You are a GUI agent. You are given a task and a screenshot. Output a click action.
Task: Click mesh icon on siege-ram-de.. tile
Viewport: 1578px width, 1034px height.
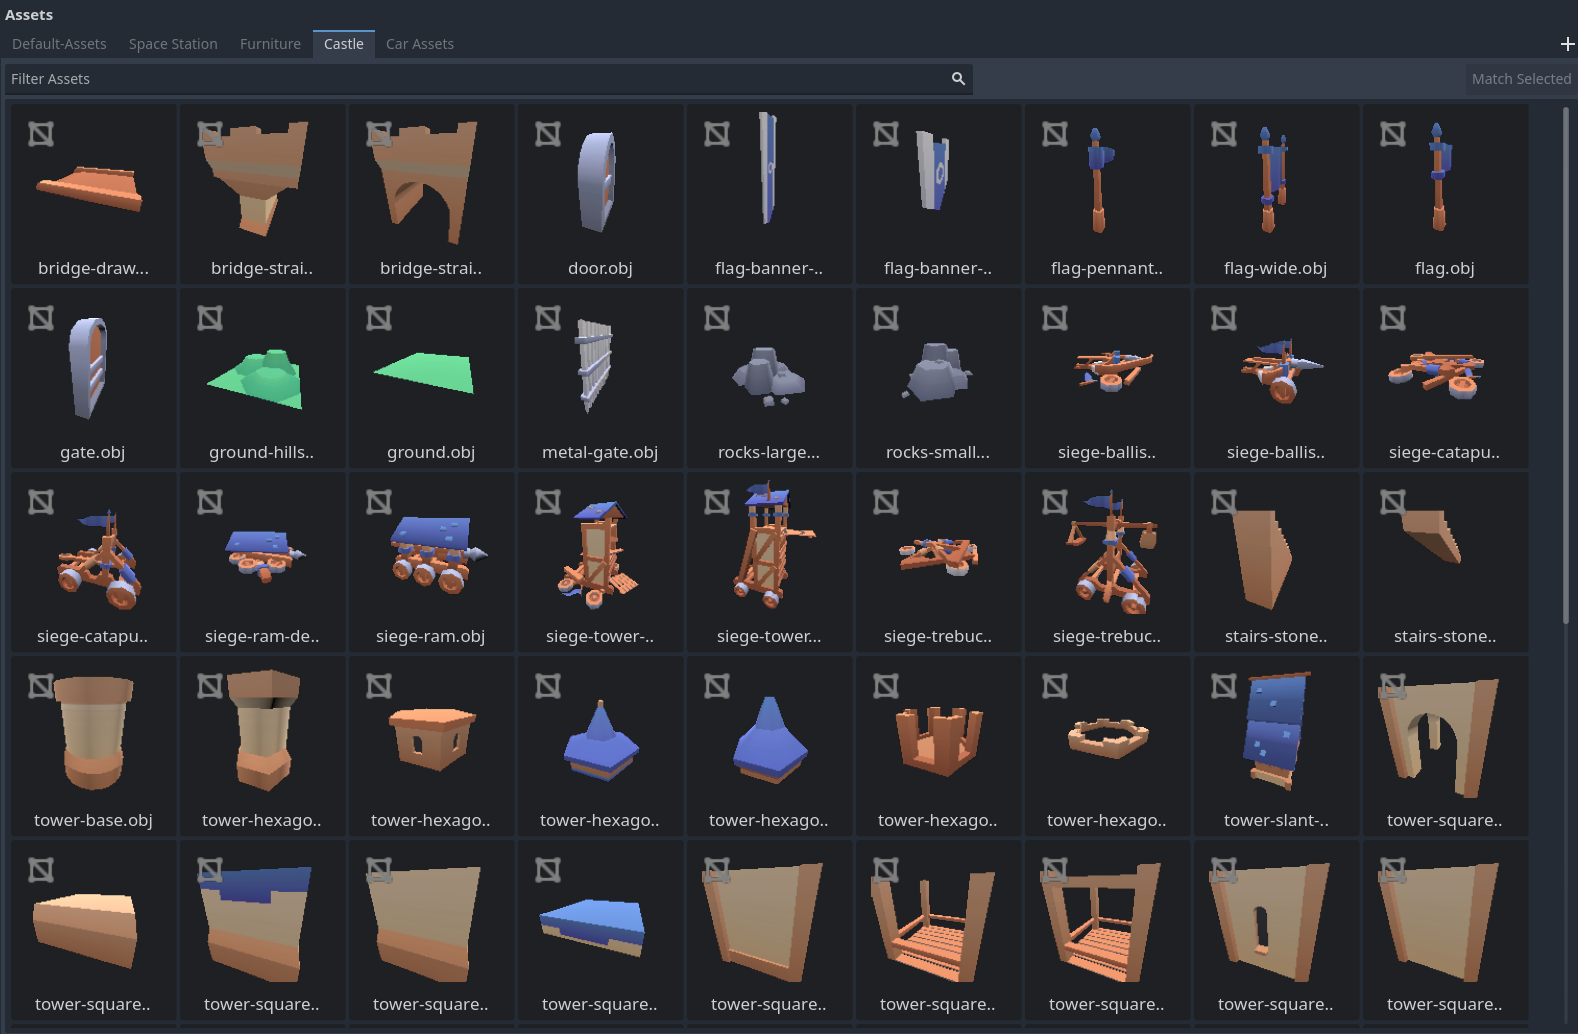210,502
